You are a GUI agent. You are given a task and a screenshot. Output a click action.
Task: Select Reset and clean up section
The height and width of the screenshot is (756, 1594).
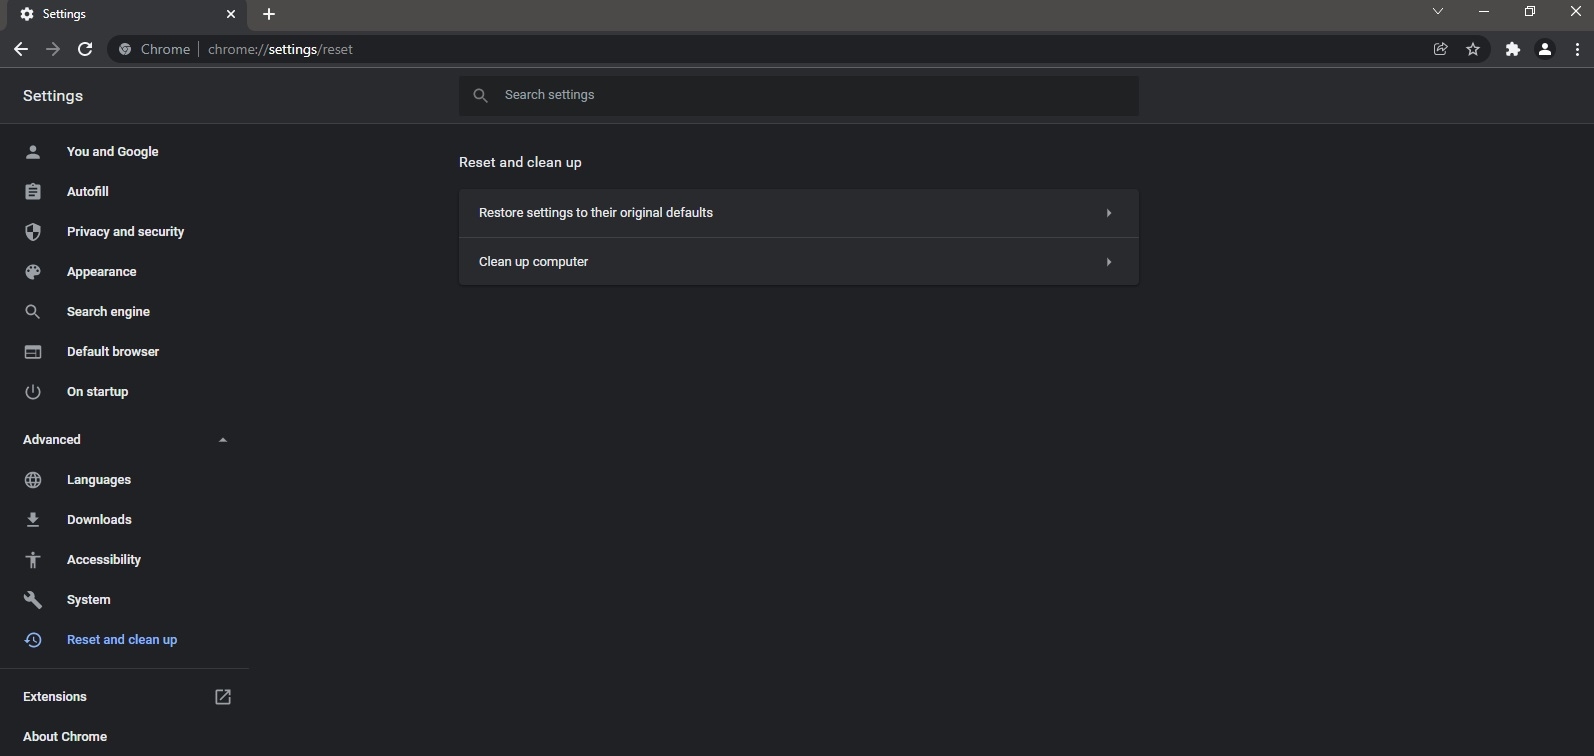(x=122, y=640)
